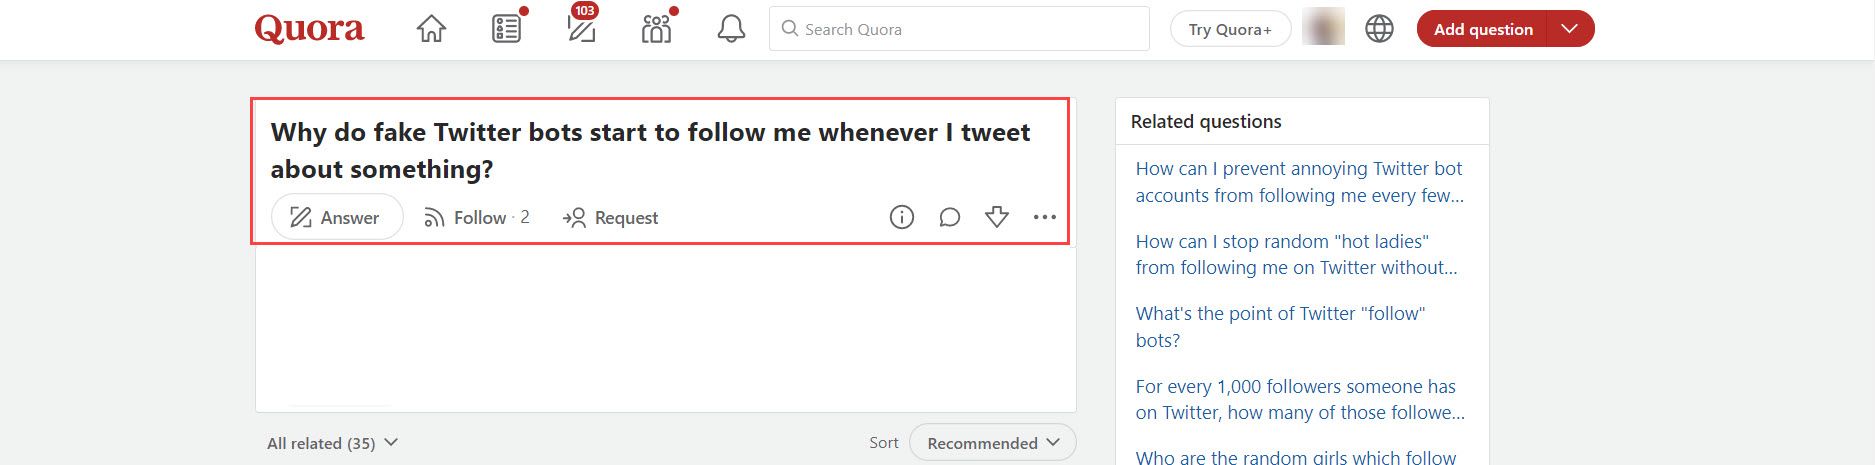Click the Add question button
1875x465 pixels.
click(x=1482, y=29)
